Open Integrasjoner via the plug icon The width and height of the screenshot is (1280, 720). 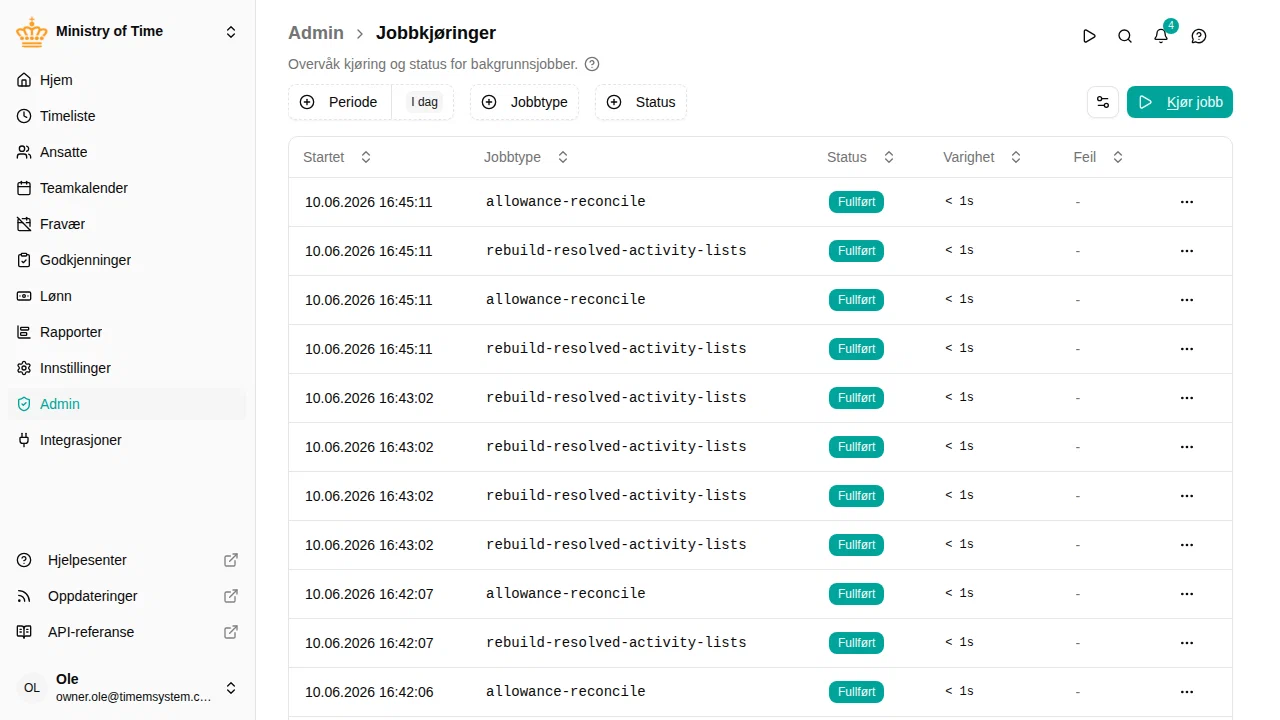(24, 440)
